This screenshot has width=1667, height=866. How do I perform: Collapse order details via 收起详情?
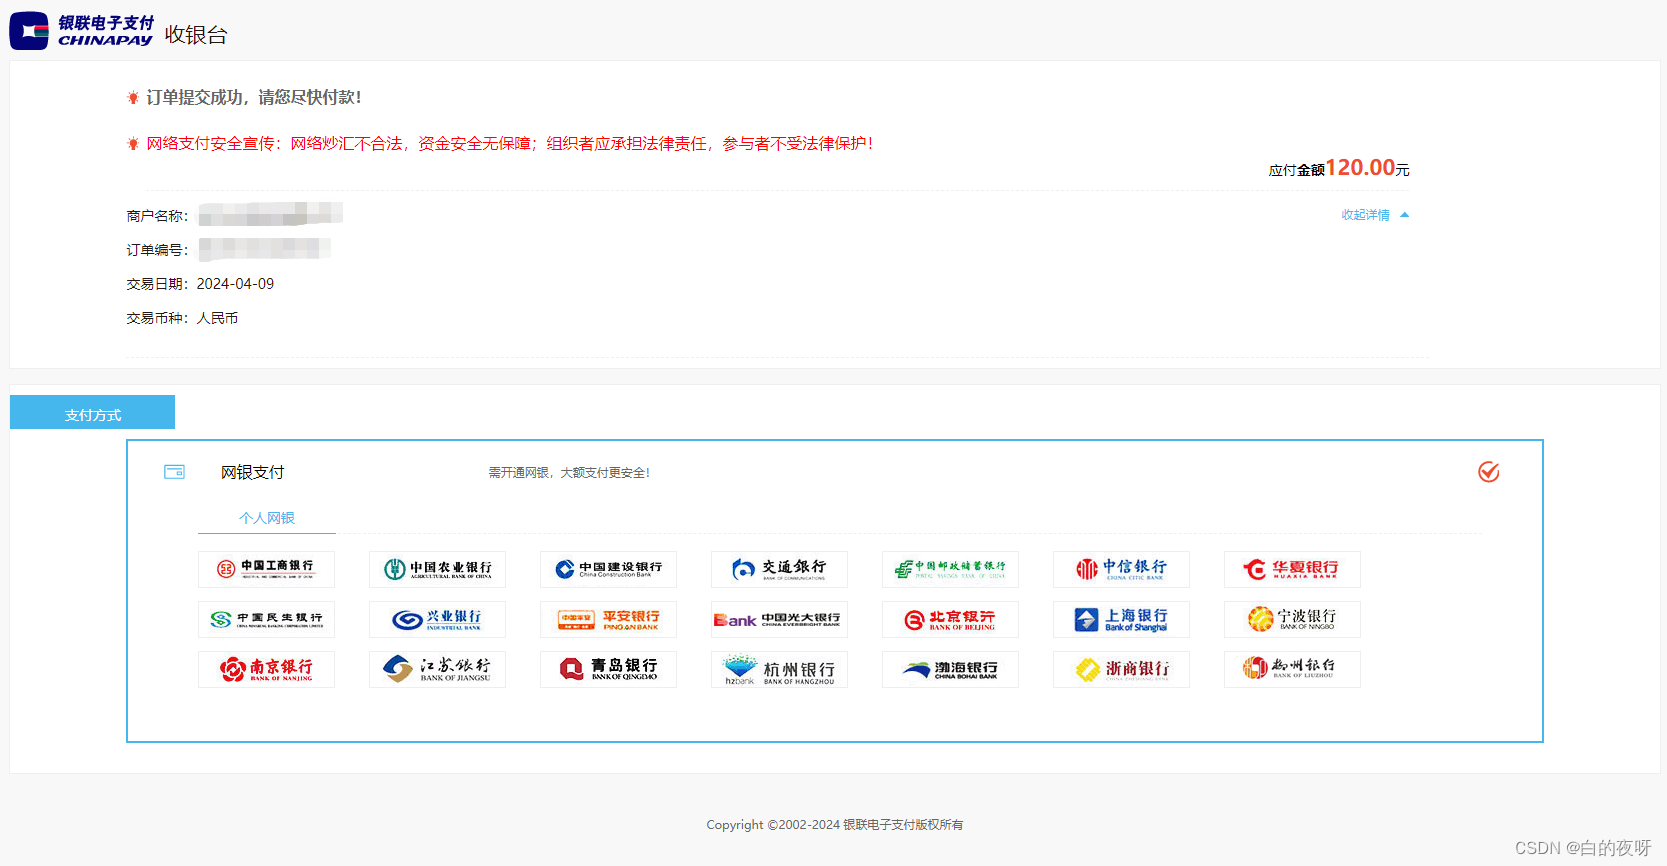click(1365, 215)
